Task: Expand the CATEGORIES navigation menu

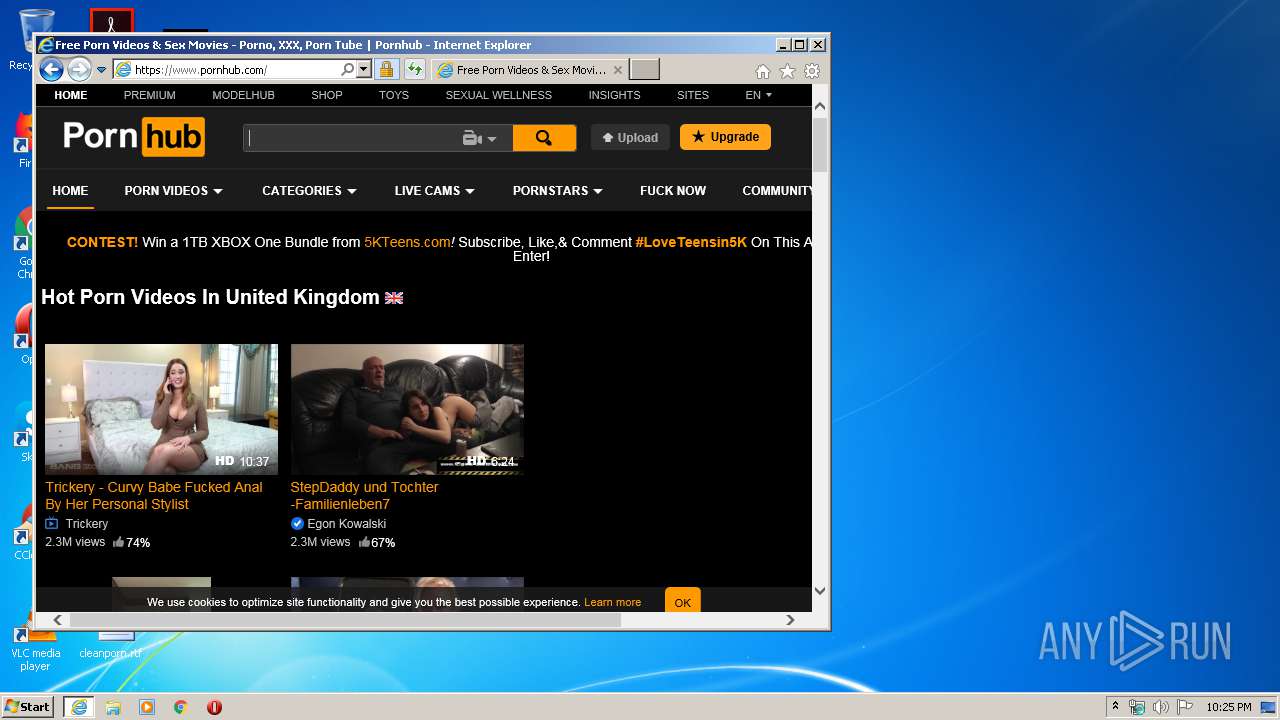Action: [309, 190]
